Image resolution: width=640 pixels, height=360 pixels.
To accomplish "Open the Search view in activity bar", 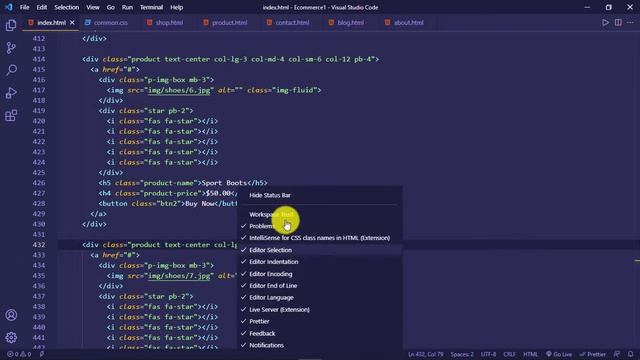I will coord(11,70).
